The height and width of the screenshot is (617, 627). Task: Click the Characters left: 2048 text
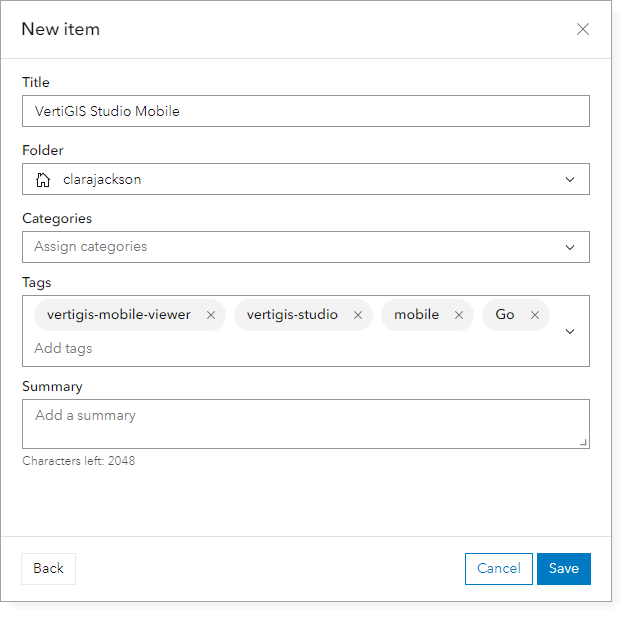[x=79, y=461]
